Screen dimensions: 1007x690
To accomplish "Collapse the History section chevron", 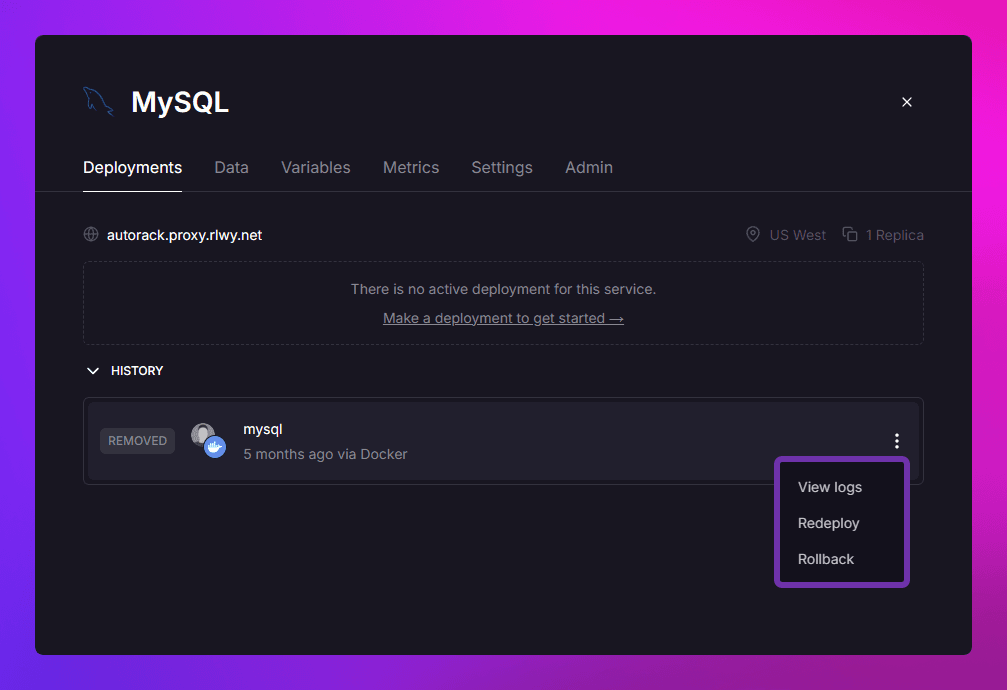I will [93, 371].
